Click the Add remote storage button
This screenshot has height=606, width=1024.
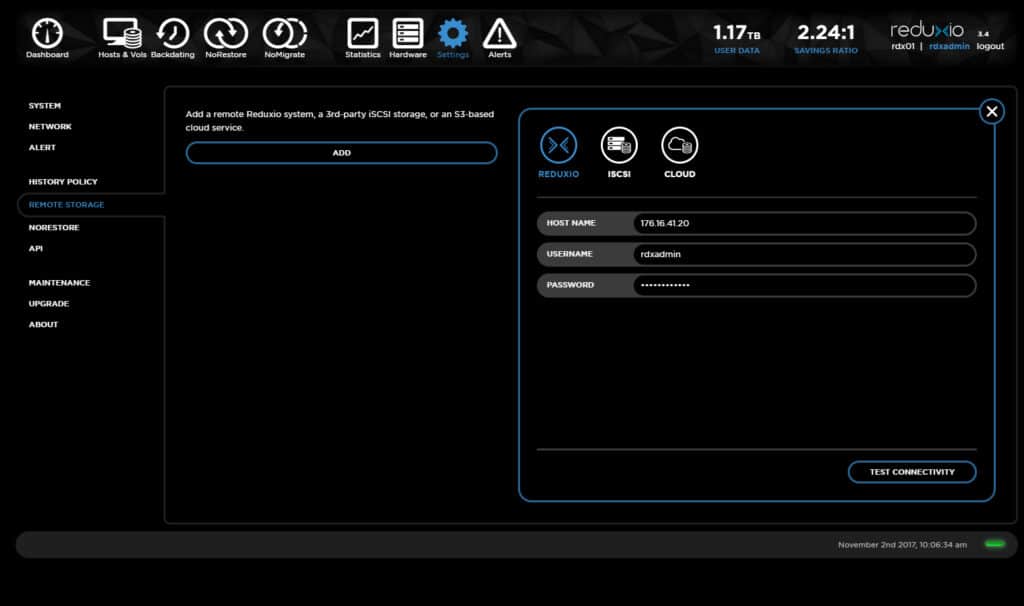pyautogui.click(x=342, y=153)
